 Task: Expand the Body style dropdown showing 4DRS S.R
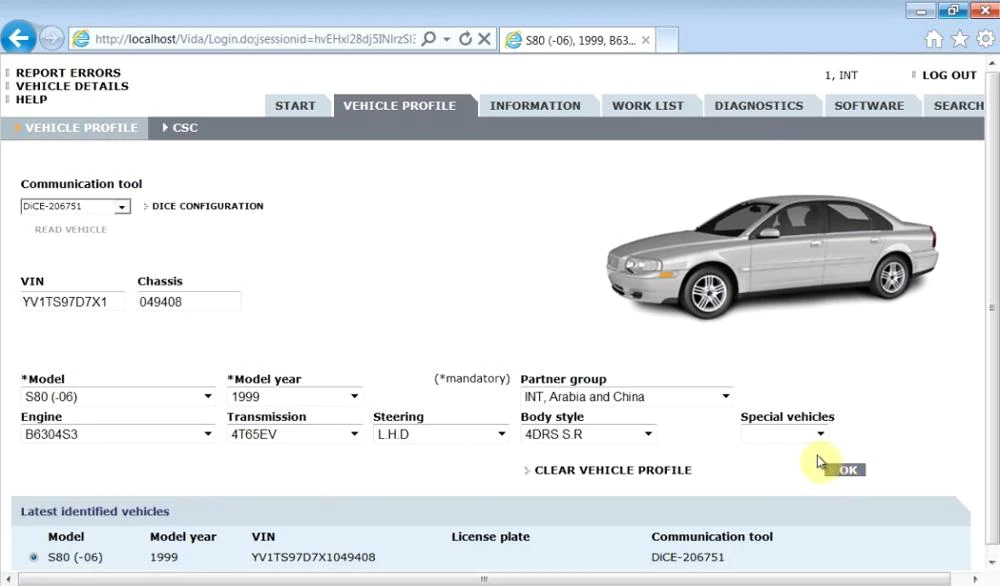[588, 434]
